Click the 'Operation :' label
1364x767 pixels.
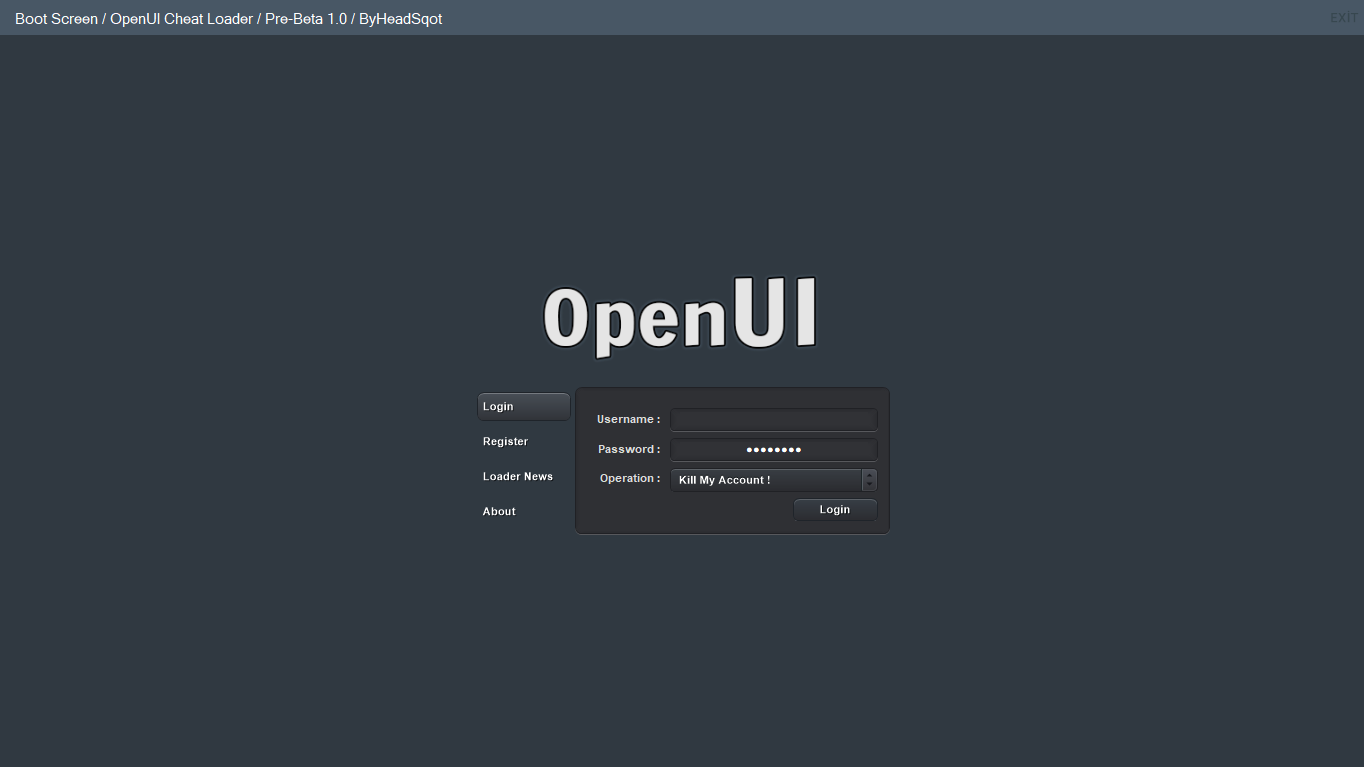tap(630, 479)
